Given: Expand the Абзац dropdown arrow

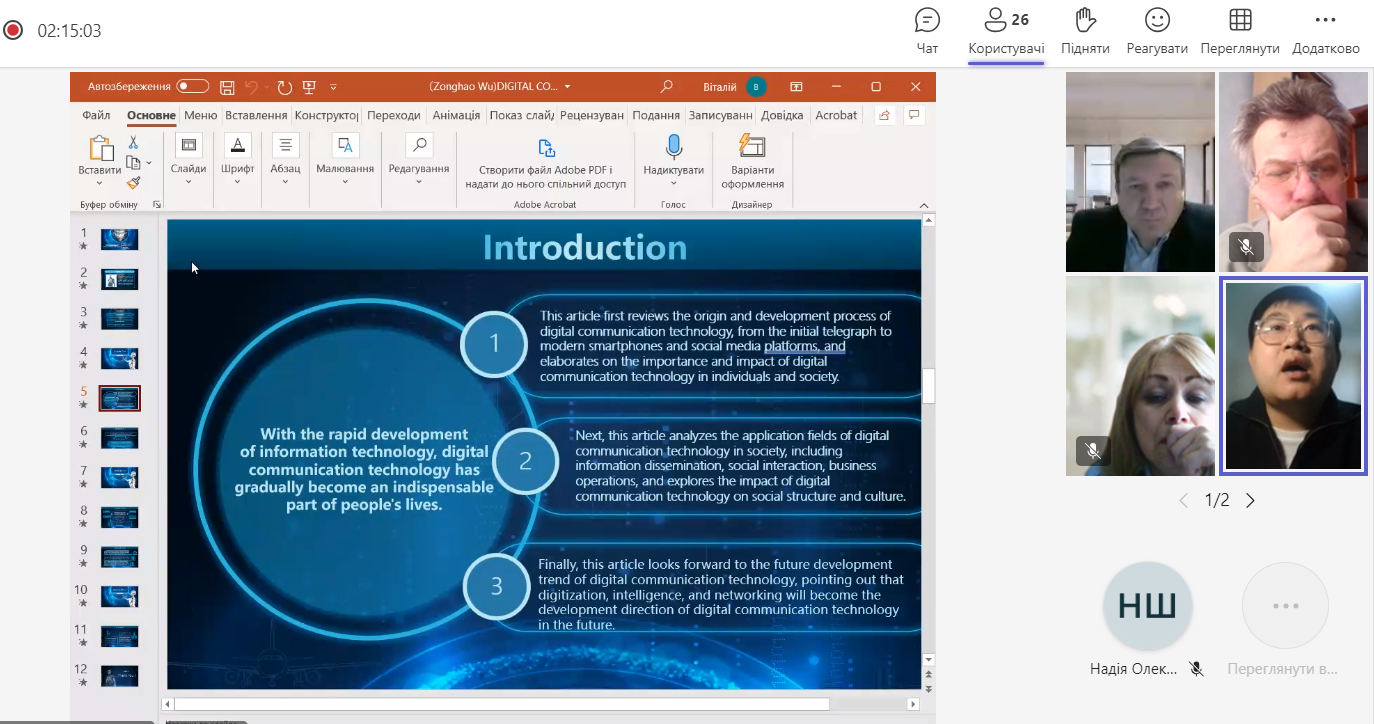Looking at the screenshot, I should pos(285,182).
